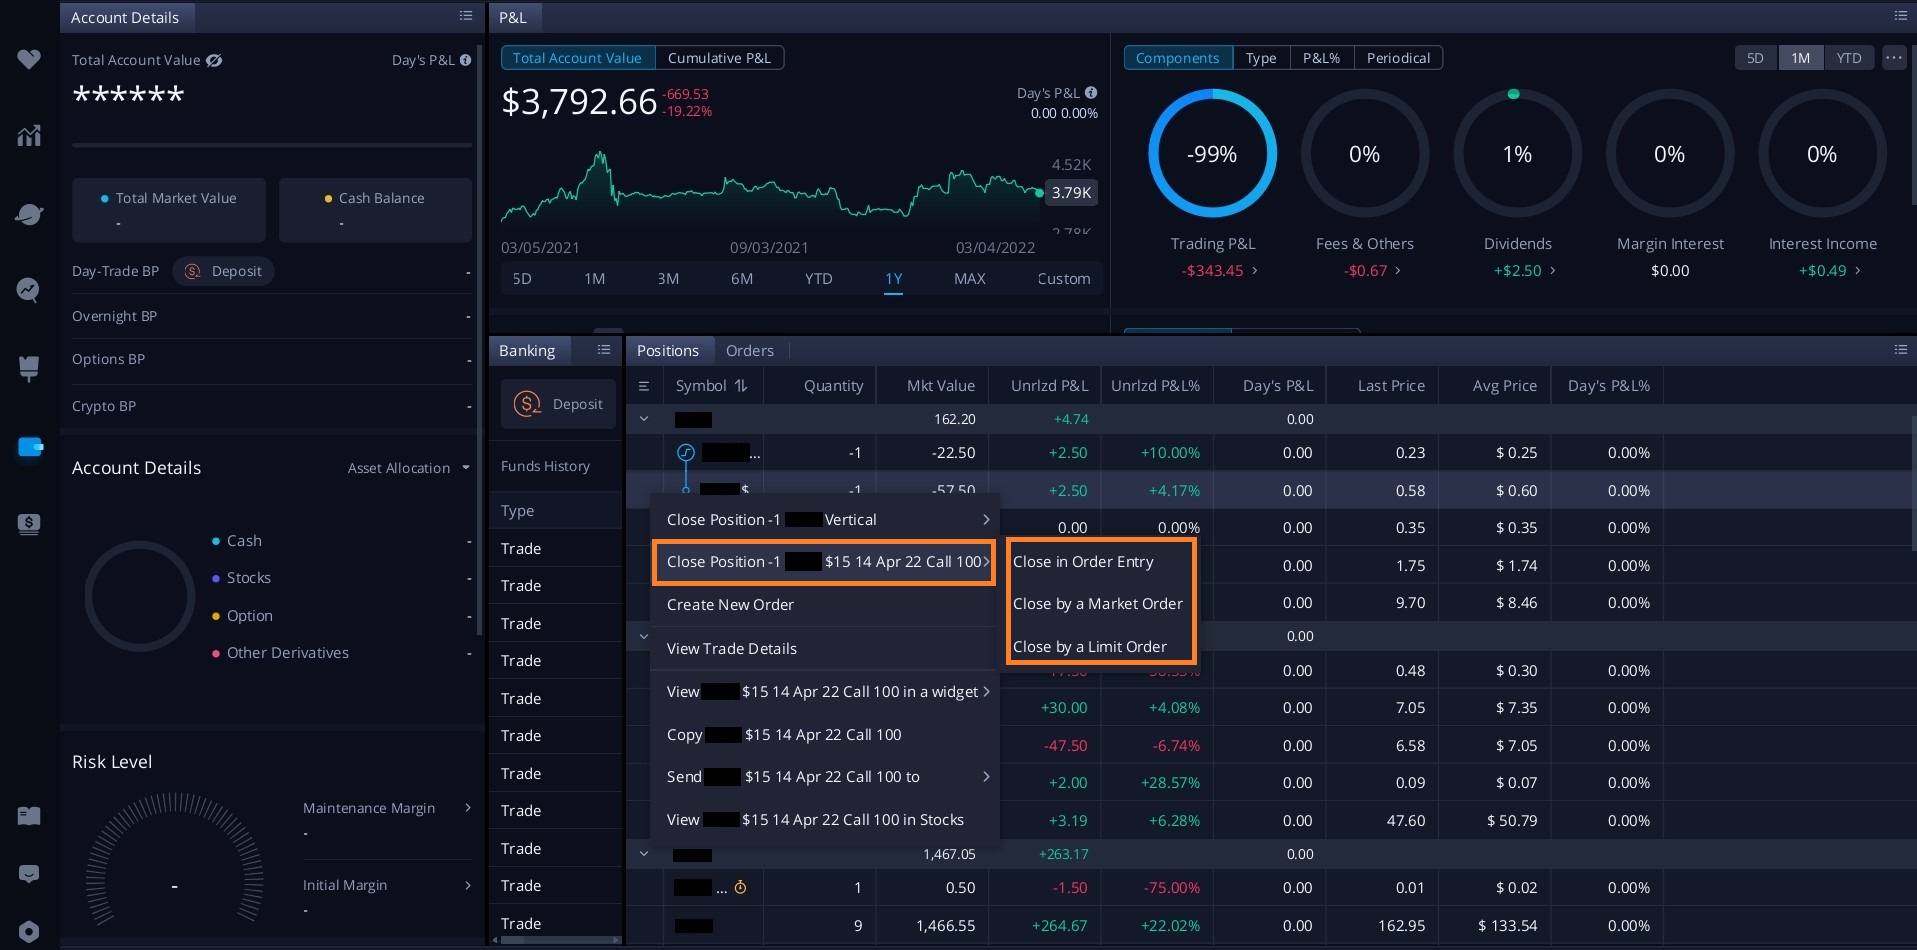Expand Dividends details arrow
Image resolution: width=1917 pixels, height=950 pixels.
(1552, 270)
